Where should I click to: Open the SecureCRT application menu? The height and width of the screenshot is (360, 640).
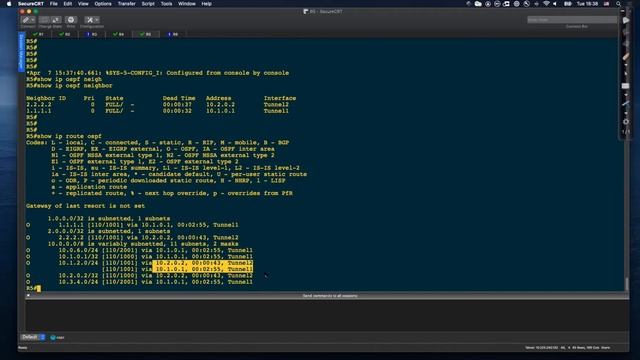click(x=31, y=4)
